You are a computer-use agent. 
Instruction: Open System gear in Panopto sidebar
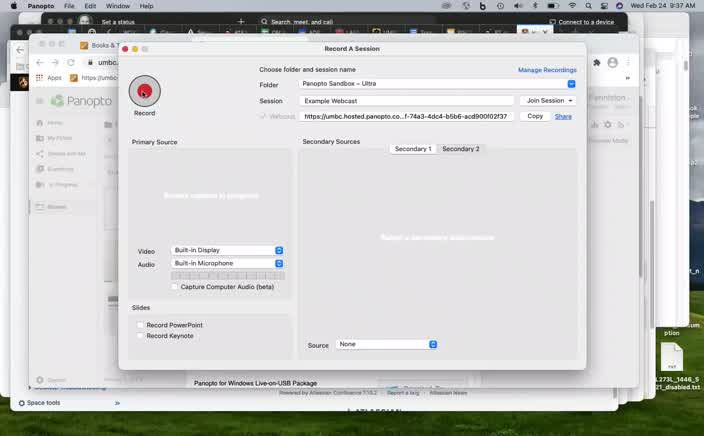click(x=40, y=380)
